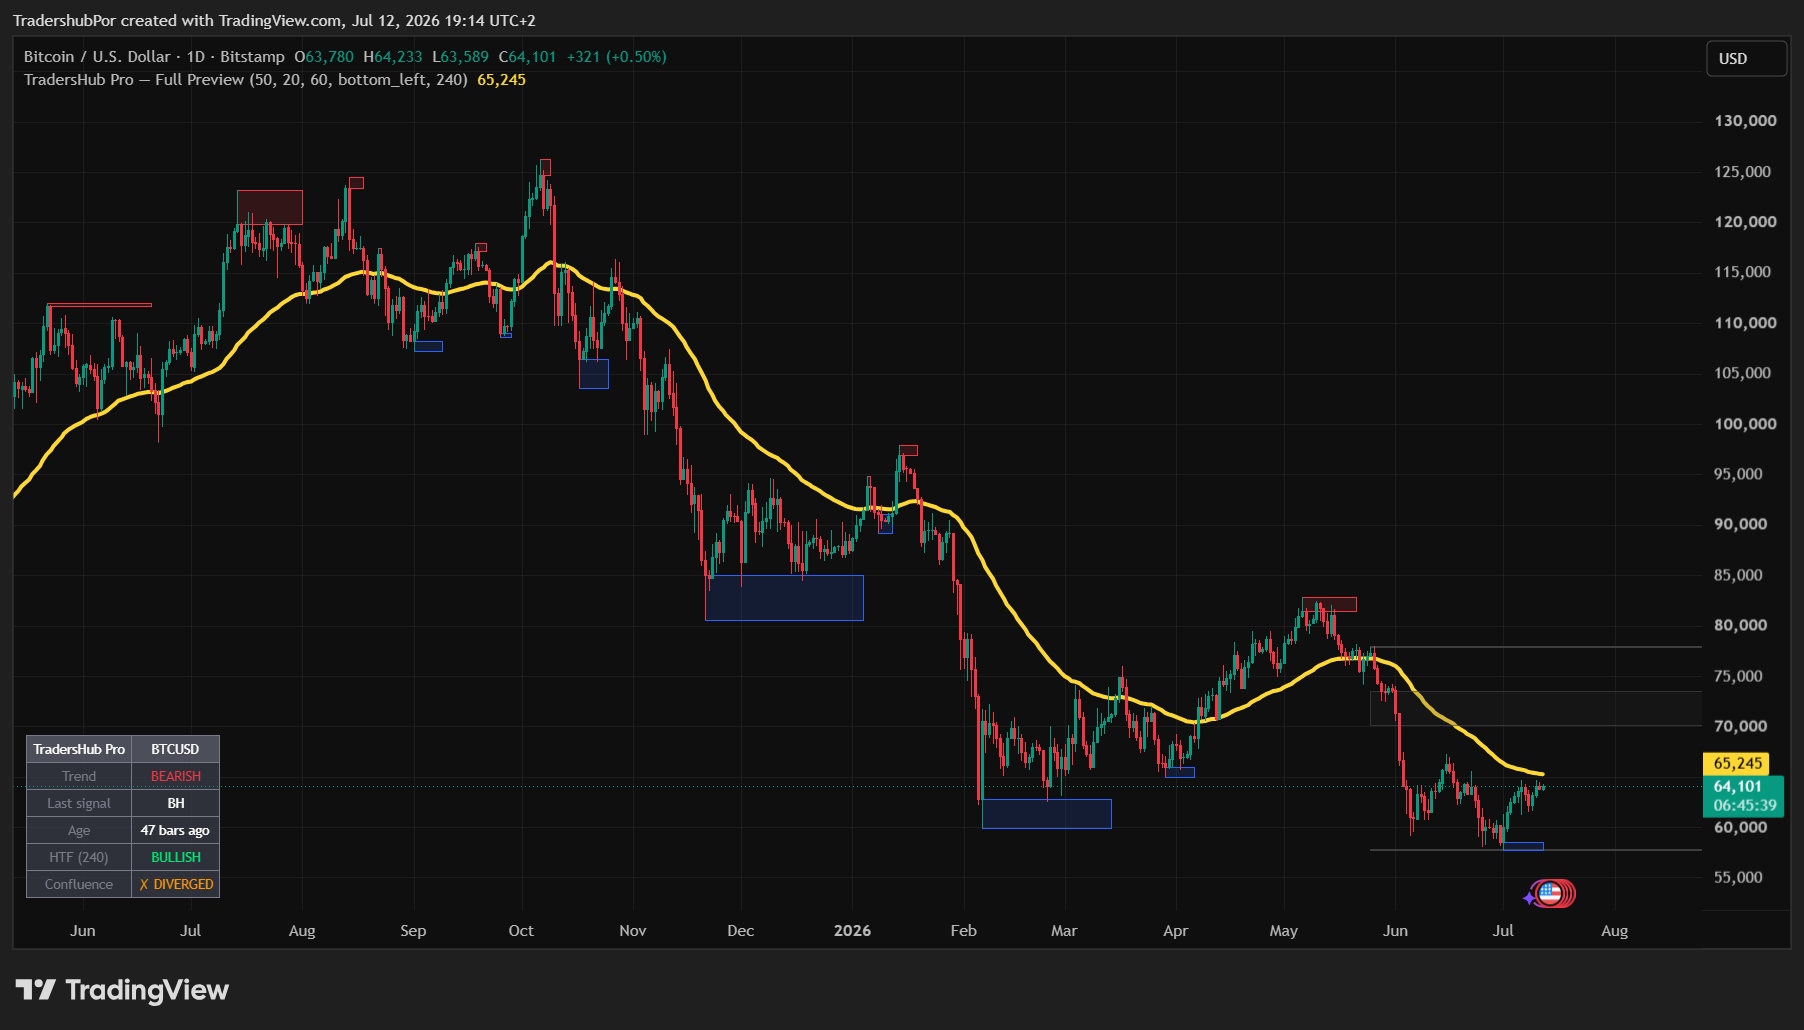Click the 105,000 price axis label
This screenshot has height=1030, width=1804.
coord(1742,373)
